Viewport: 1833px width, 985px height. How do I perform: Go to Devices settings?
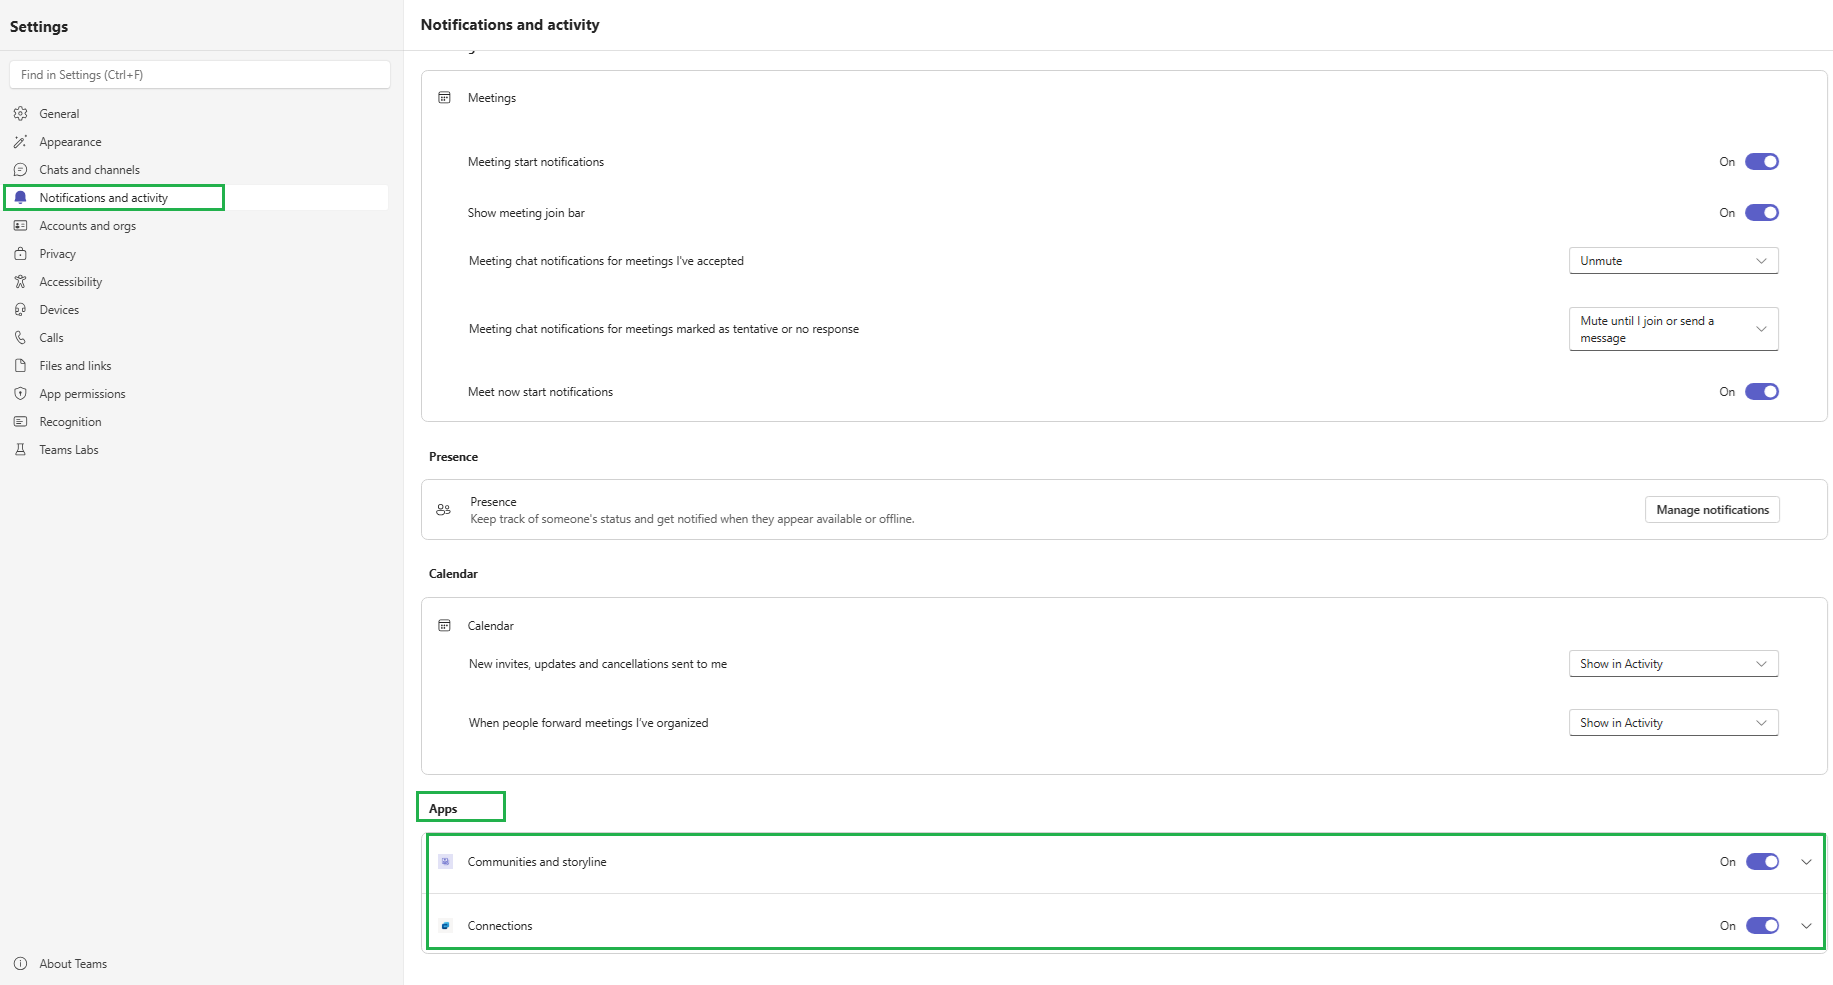click(199, 310)
